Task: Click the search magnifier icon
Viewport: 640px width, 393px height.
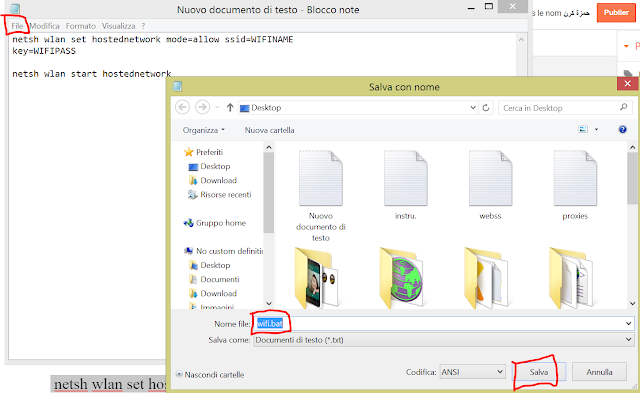Action: (x=623, y=107)
